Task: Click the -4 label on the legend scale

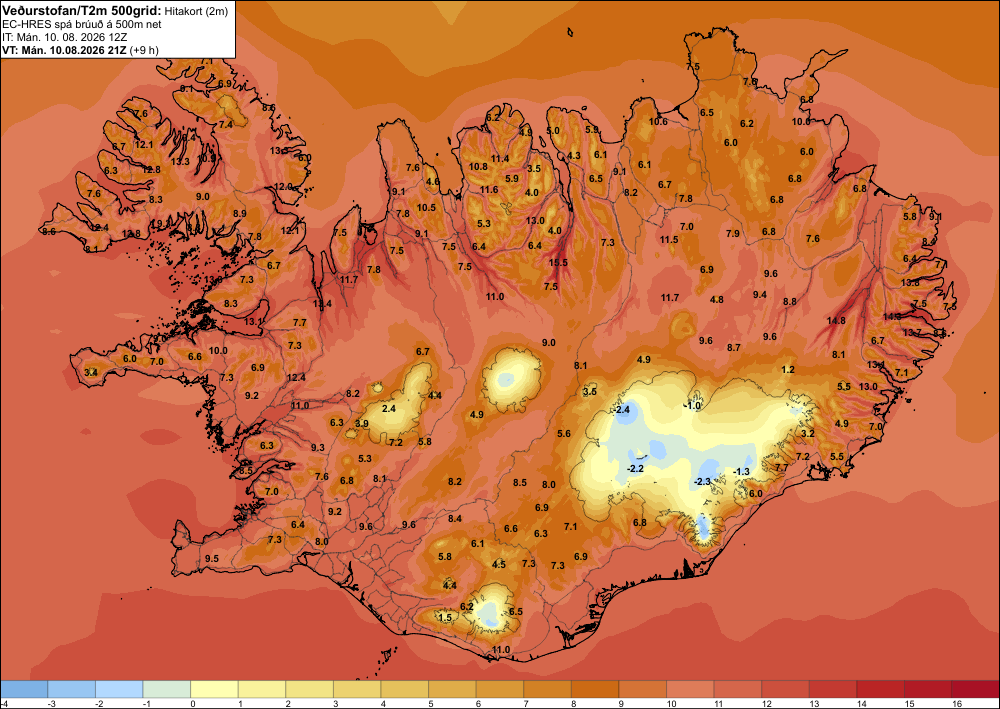Action: point(4,703)
